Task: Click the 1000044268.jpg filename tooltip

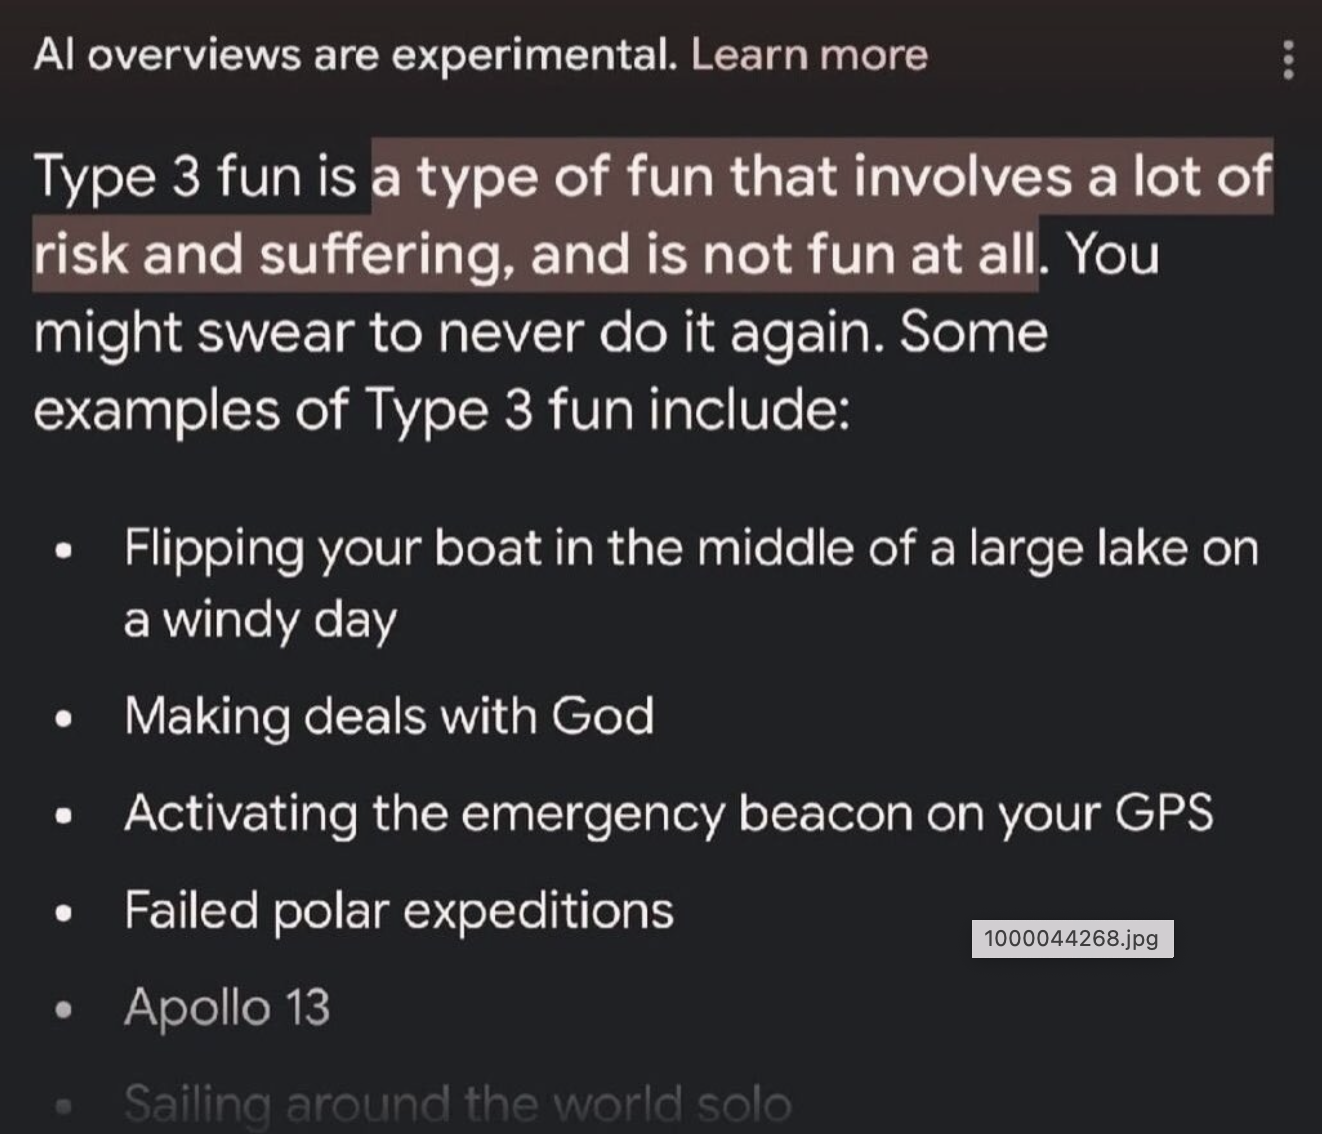Action: coord(1072,939)
